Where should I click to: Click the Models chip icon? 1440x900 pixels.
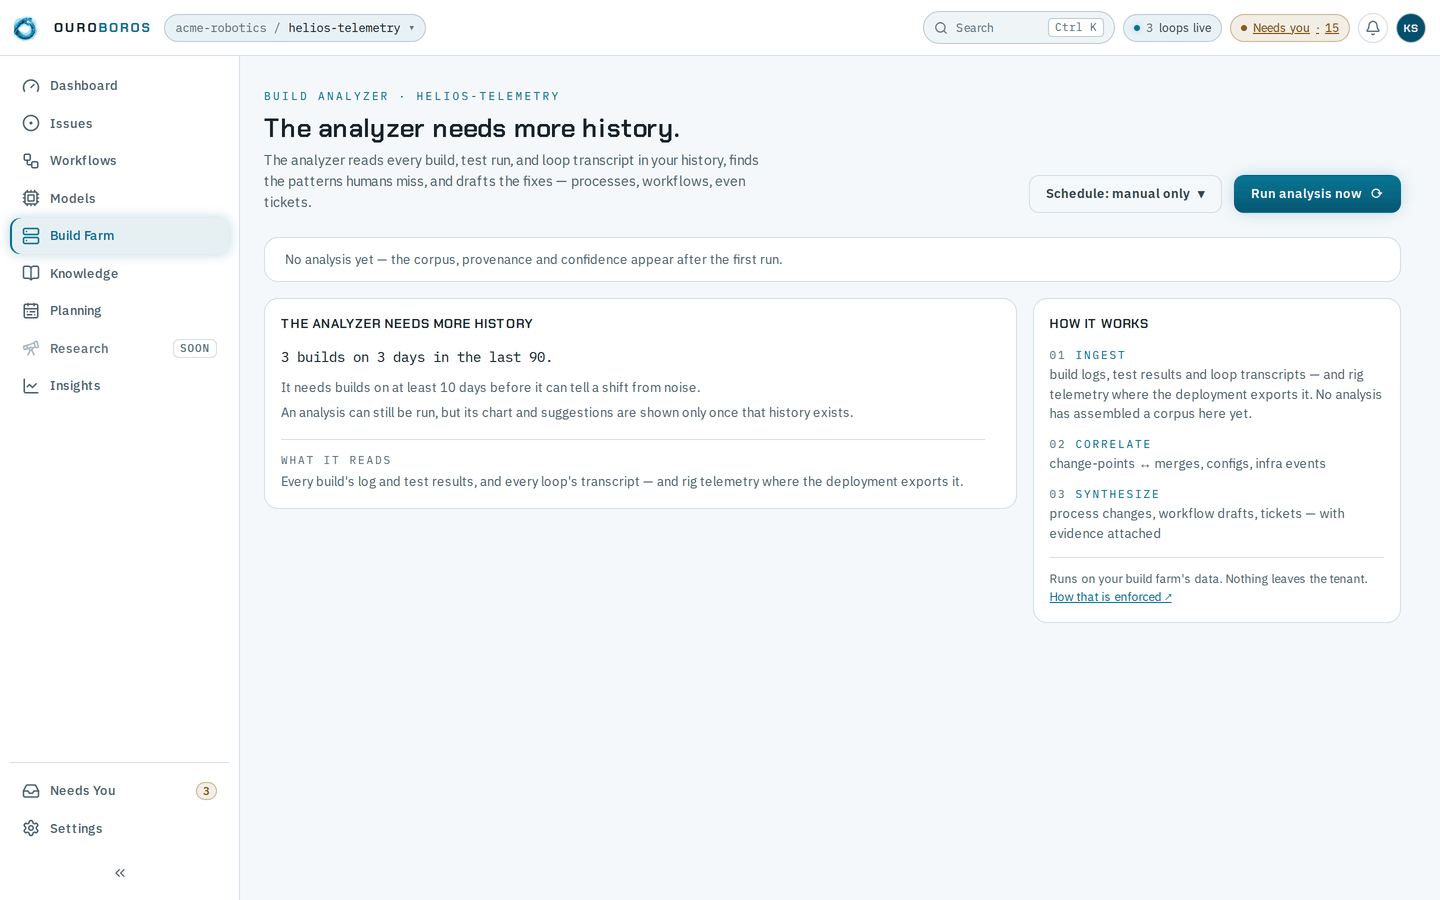click(31, 198)
